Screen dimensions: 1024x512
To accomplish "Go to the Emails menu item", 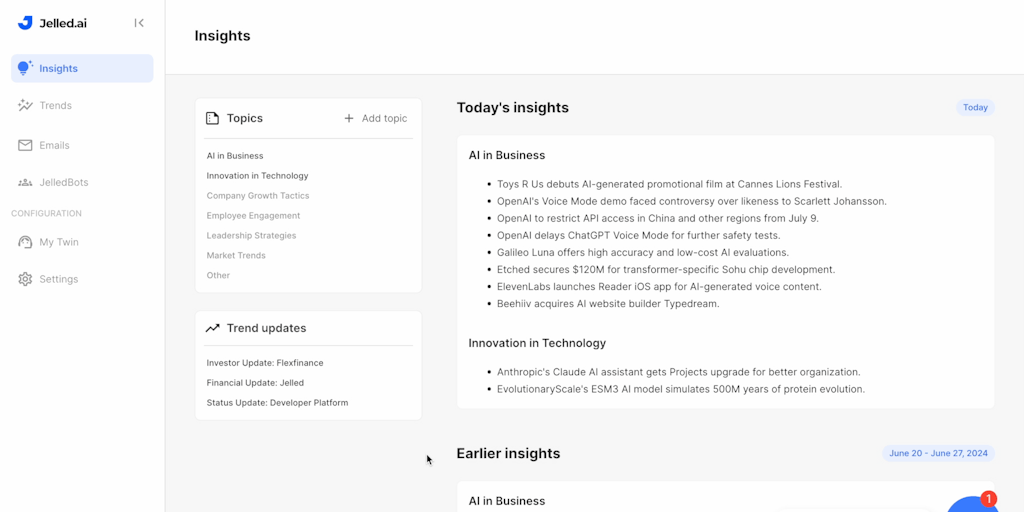I will tap(55, 145).
